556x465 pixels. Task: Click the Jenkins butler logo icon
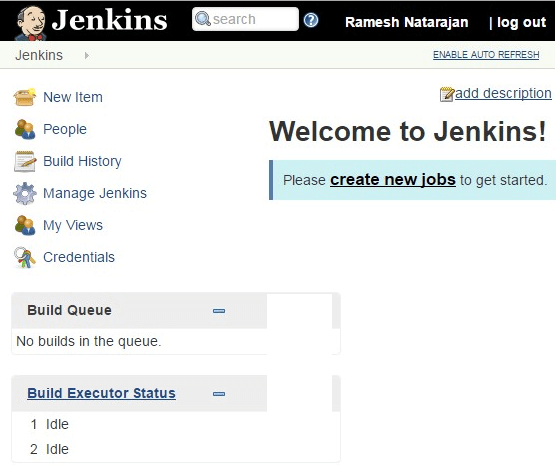tap(31, 23)
